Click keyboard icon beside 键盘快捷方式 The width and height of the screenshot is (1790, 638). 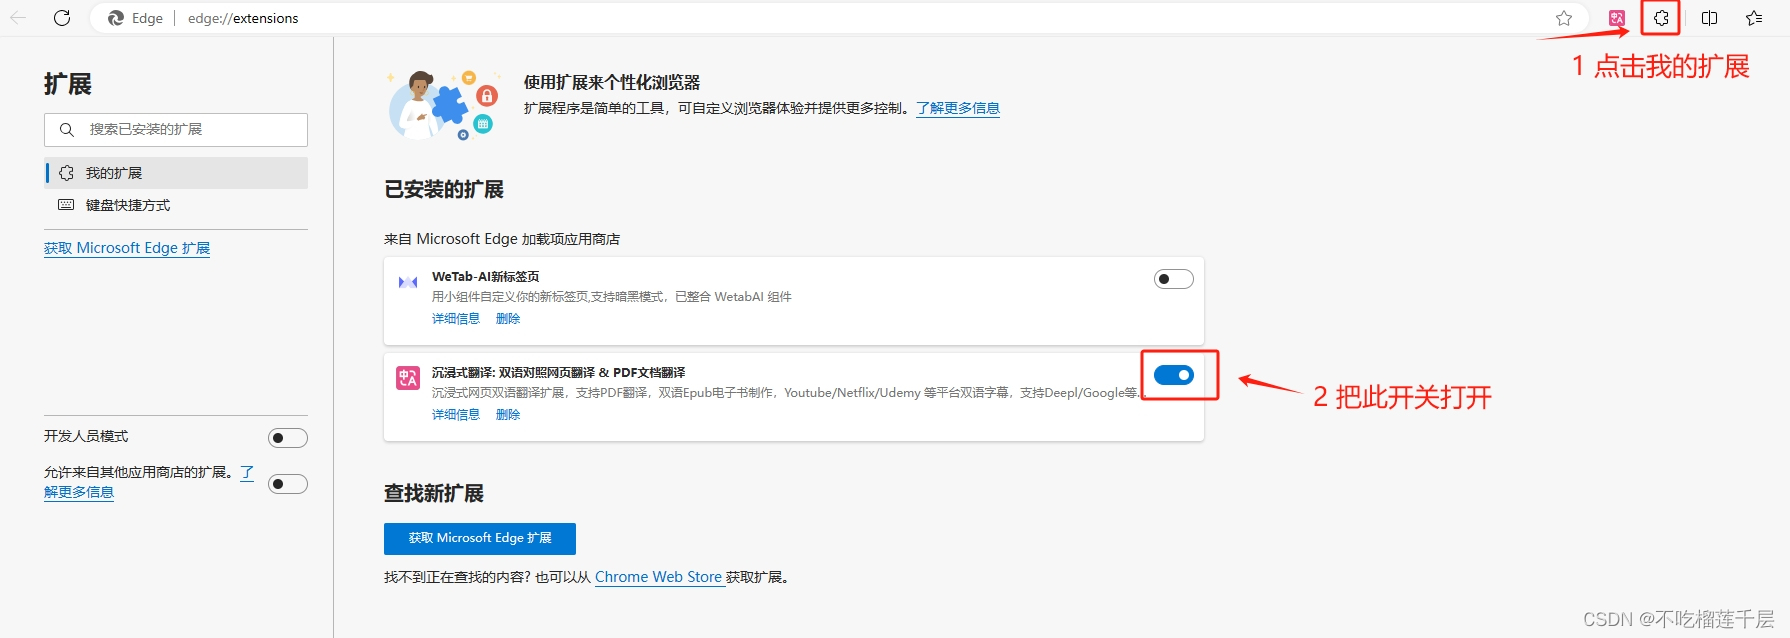tap(66, 205)
